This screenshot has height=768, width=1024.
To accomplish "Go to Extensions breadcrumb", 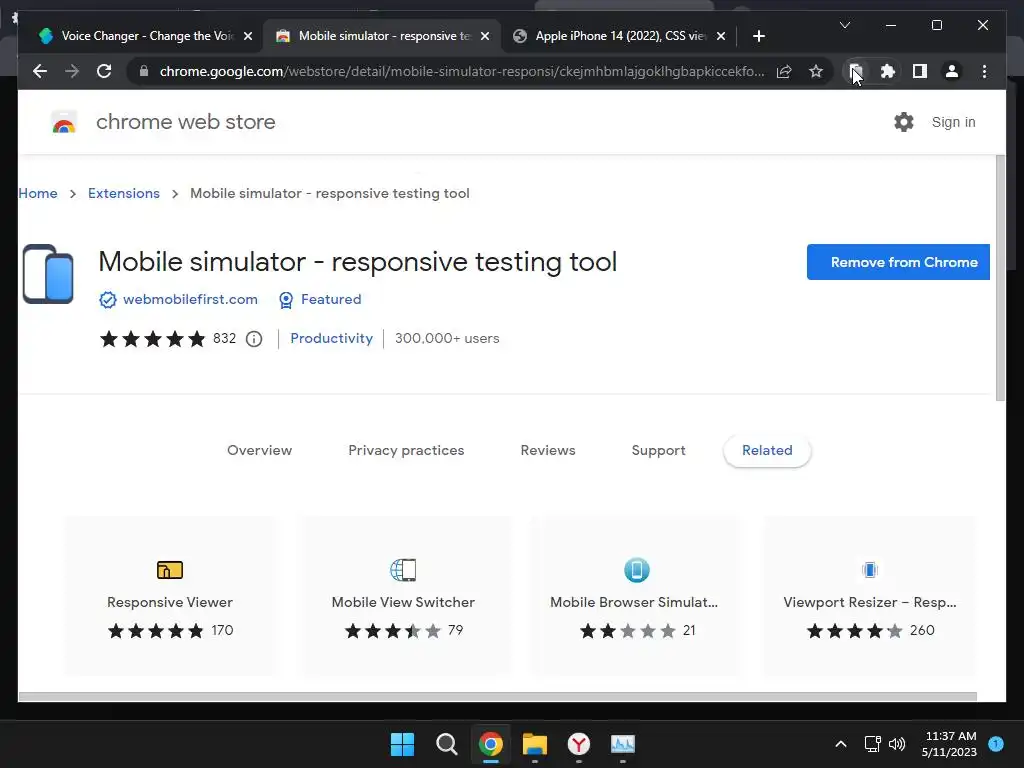I will click(x=123, y=193).
